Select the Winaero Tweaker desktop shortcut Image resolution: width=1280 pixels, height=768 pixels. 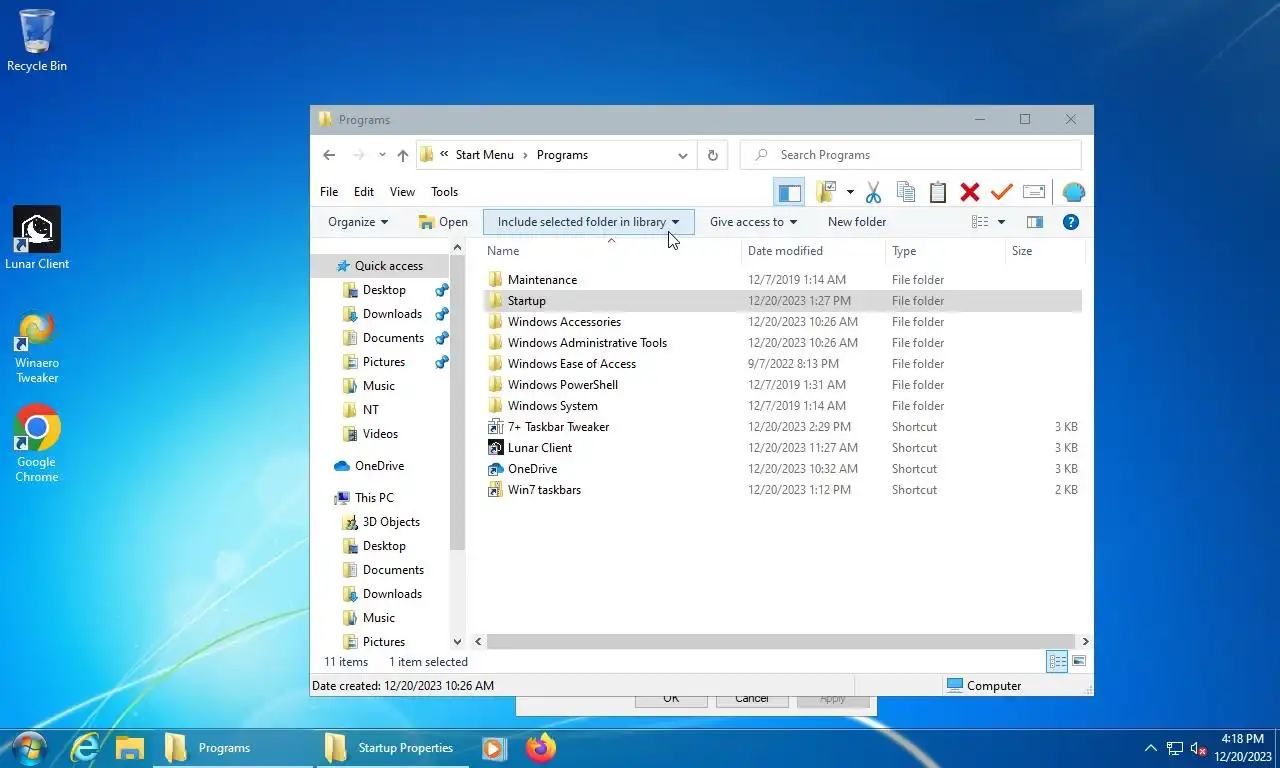point(37,348)
